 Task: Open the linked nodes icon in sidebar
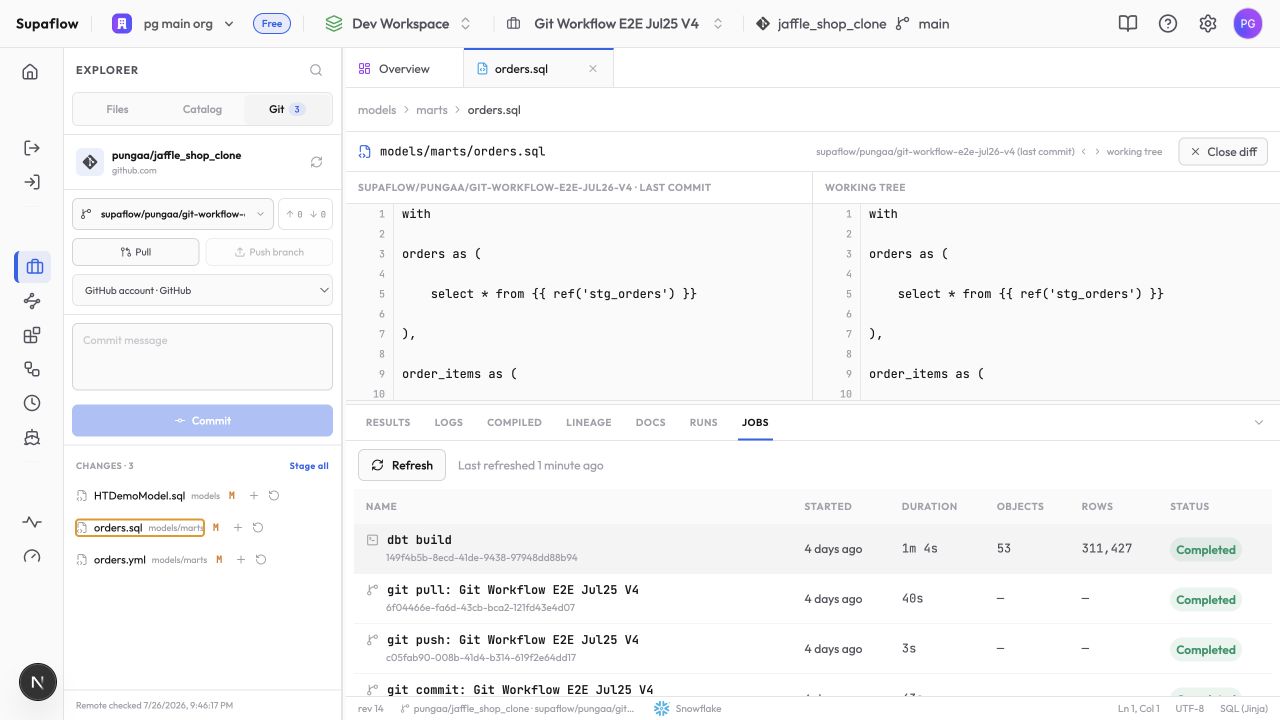(x=32, y=369)
